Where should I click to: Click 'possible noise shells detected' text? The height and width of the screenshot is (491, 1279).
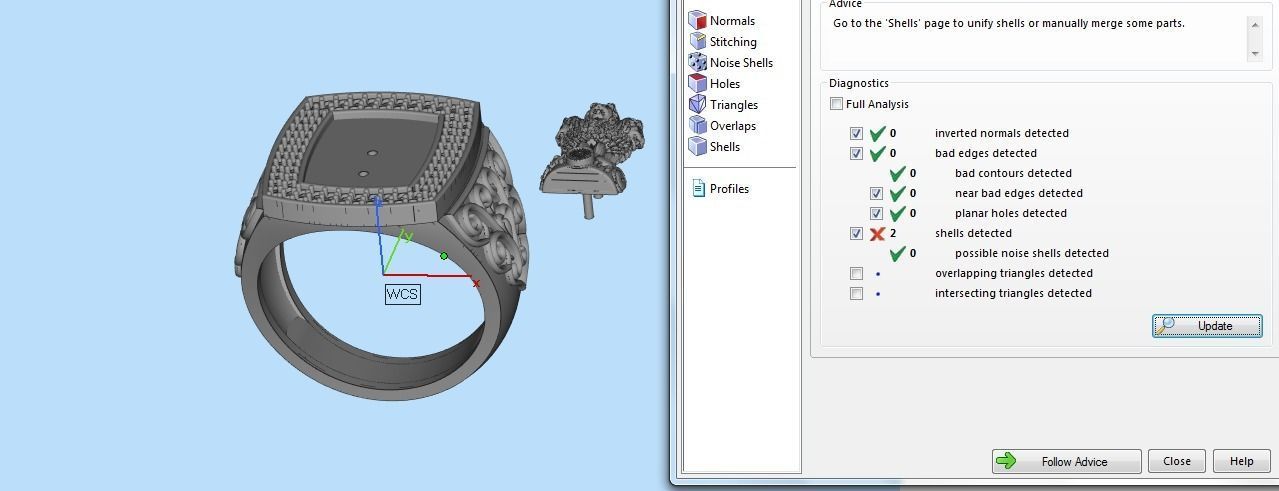(x=1032, y=253)
